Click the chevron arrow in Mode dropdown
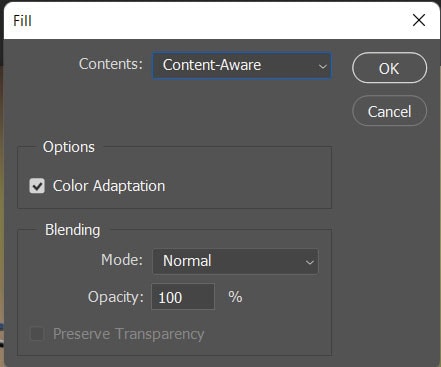441x367 pixels. coord(310,262)
